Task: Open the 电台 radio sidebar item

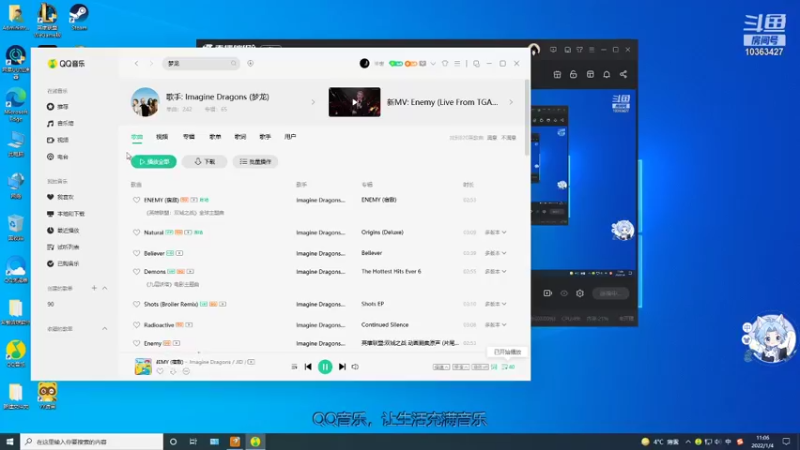Action: click(58, 157)
